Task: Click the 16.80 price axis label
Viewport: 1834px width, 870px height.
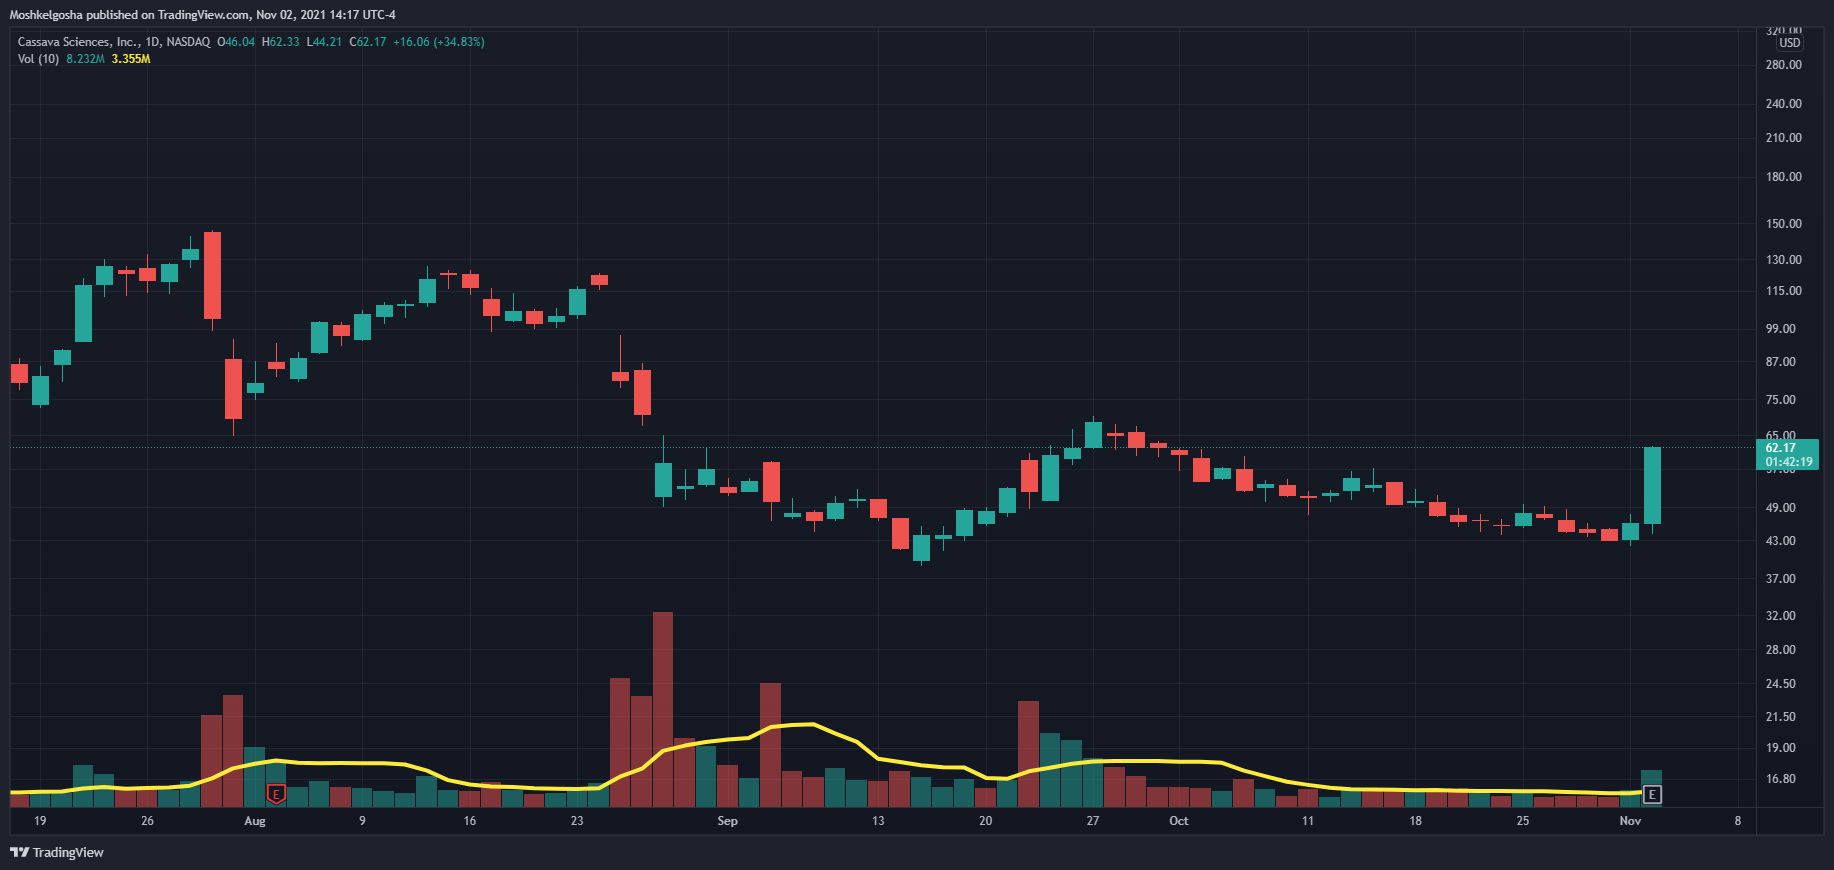Action: coord(1781,779)
